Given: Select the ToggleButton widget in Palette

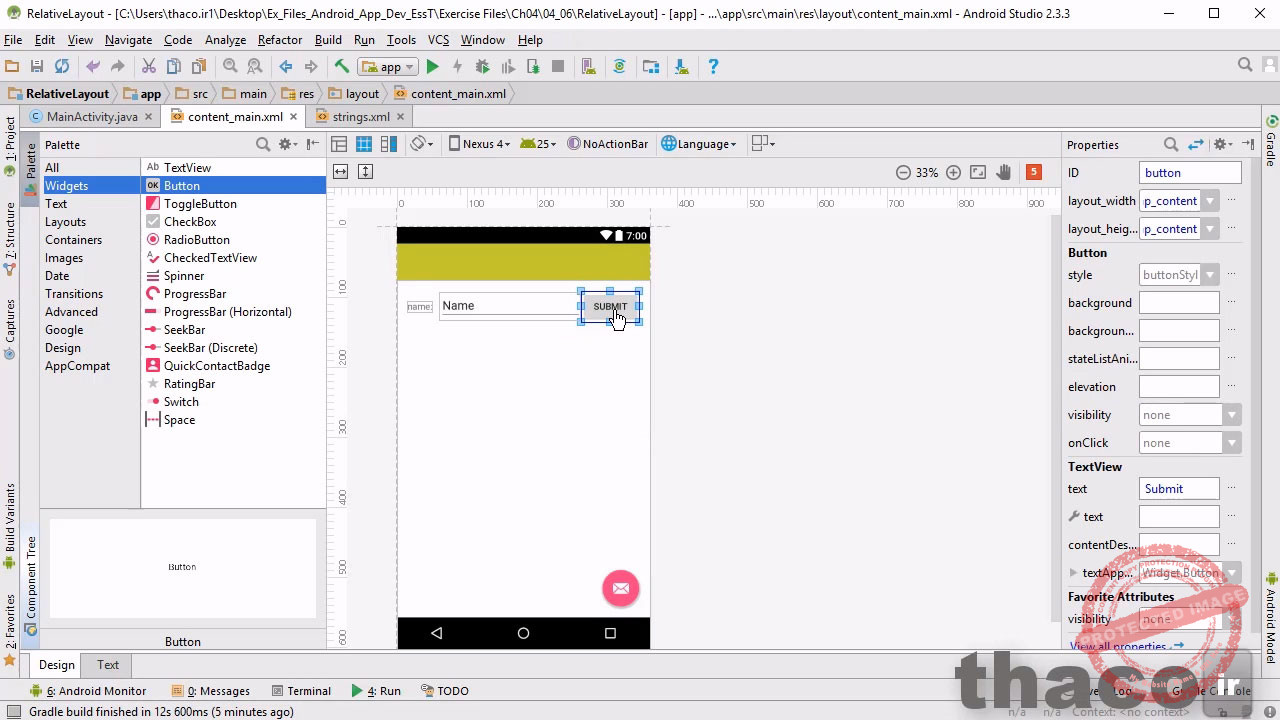Looking at the screenshot, I should tap(200, 204).
